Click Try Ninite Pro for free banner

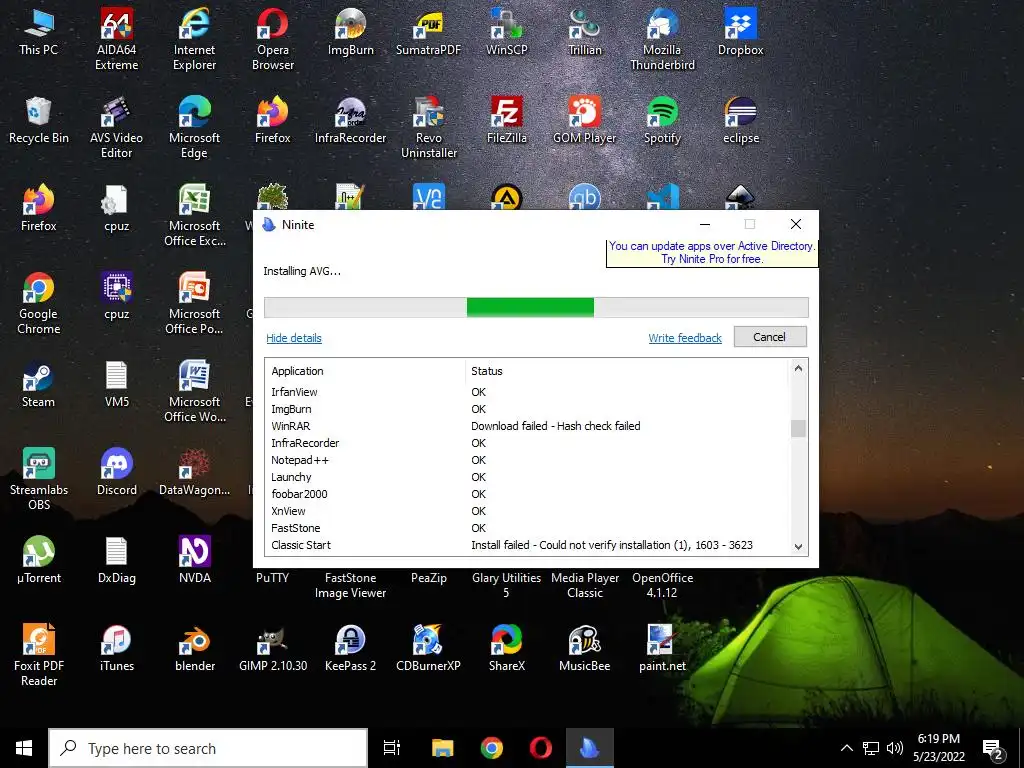pos(711,253)
